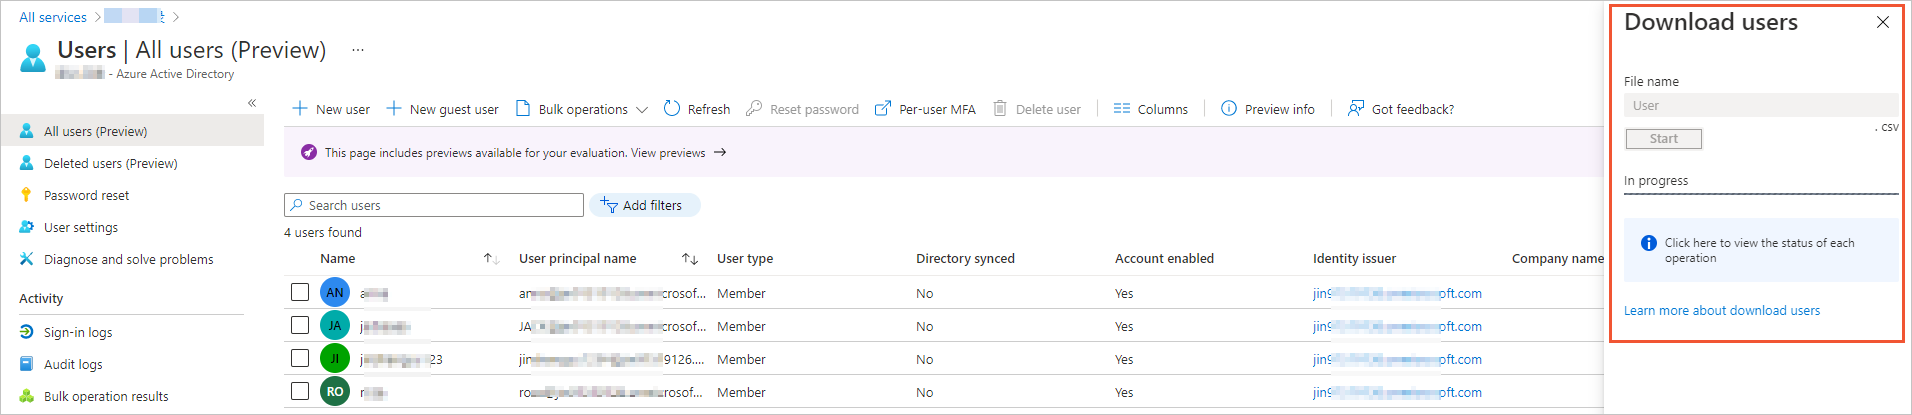The image size is (1912, 415).
Task: Expand the Bulk operations dropdown
Action: [642, 110]
